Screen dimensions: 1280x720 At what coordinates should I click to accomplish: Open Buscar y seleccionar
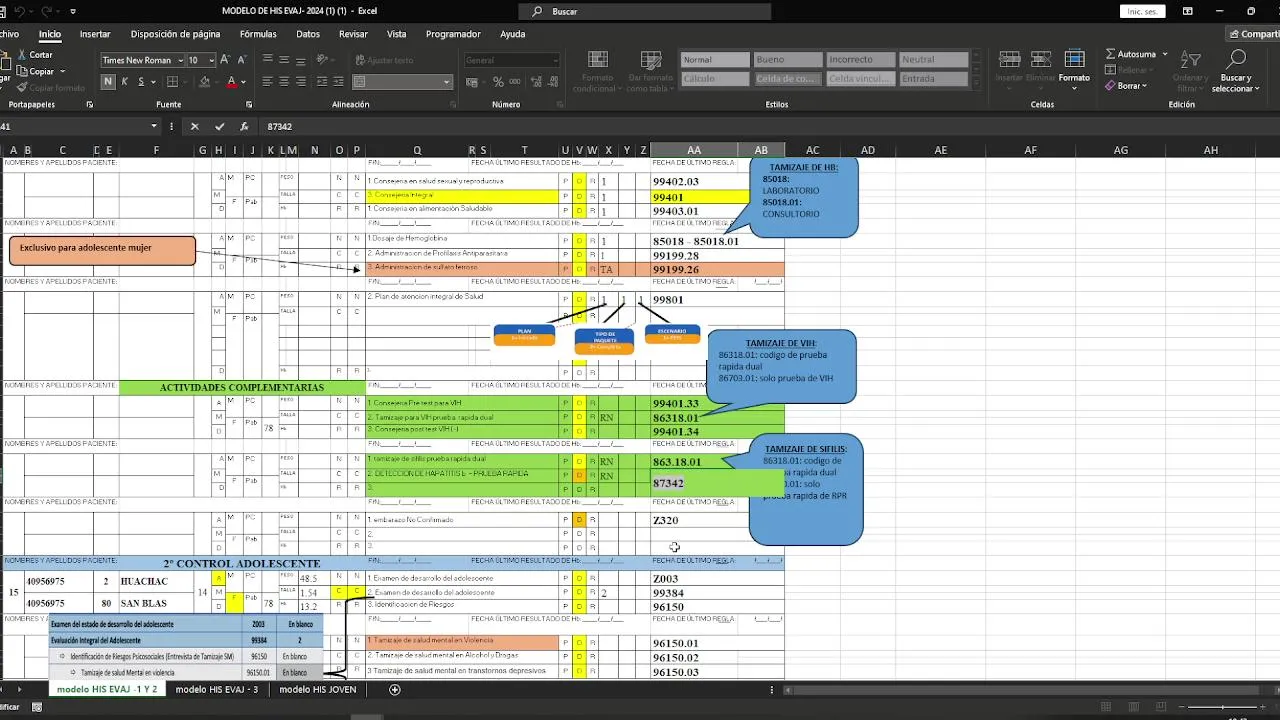tap(1236, 71)
